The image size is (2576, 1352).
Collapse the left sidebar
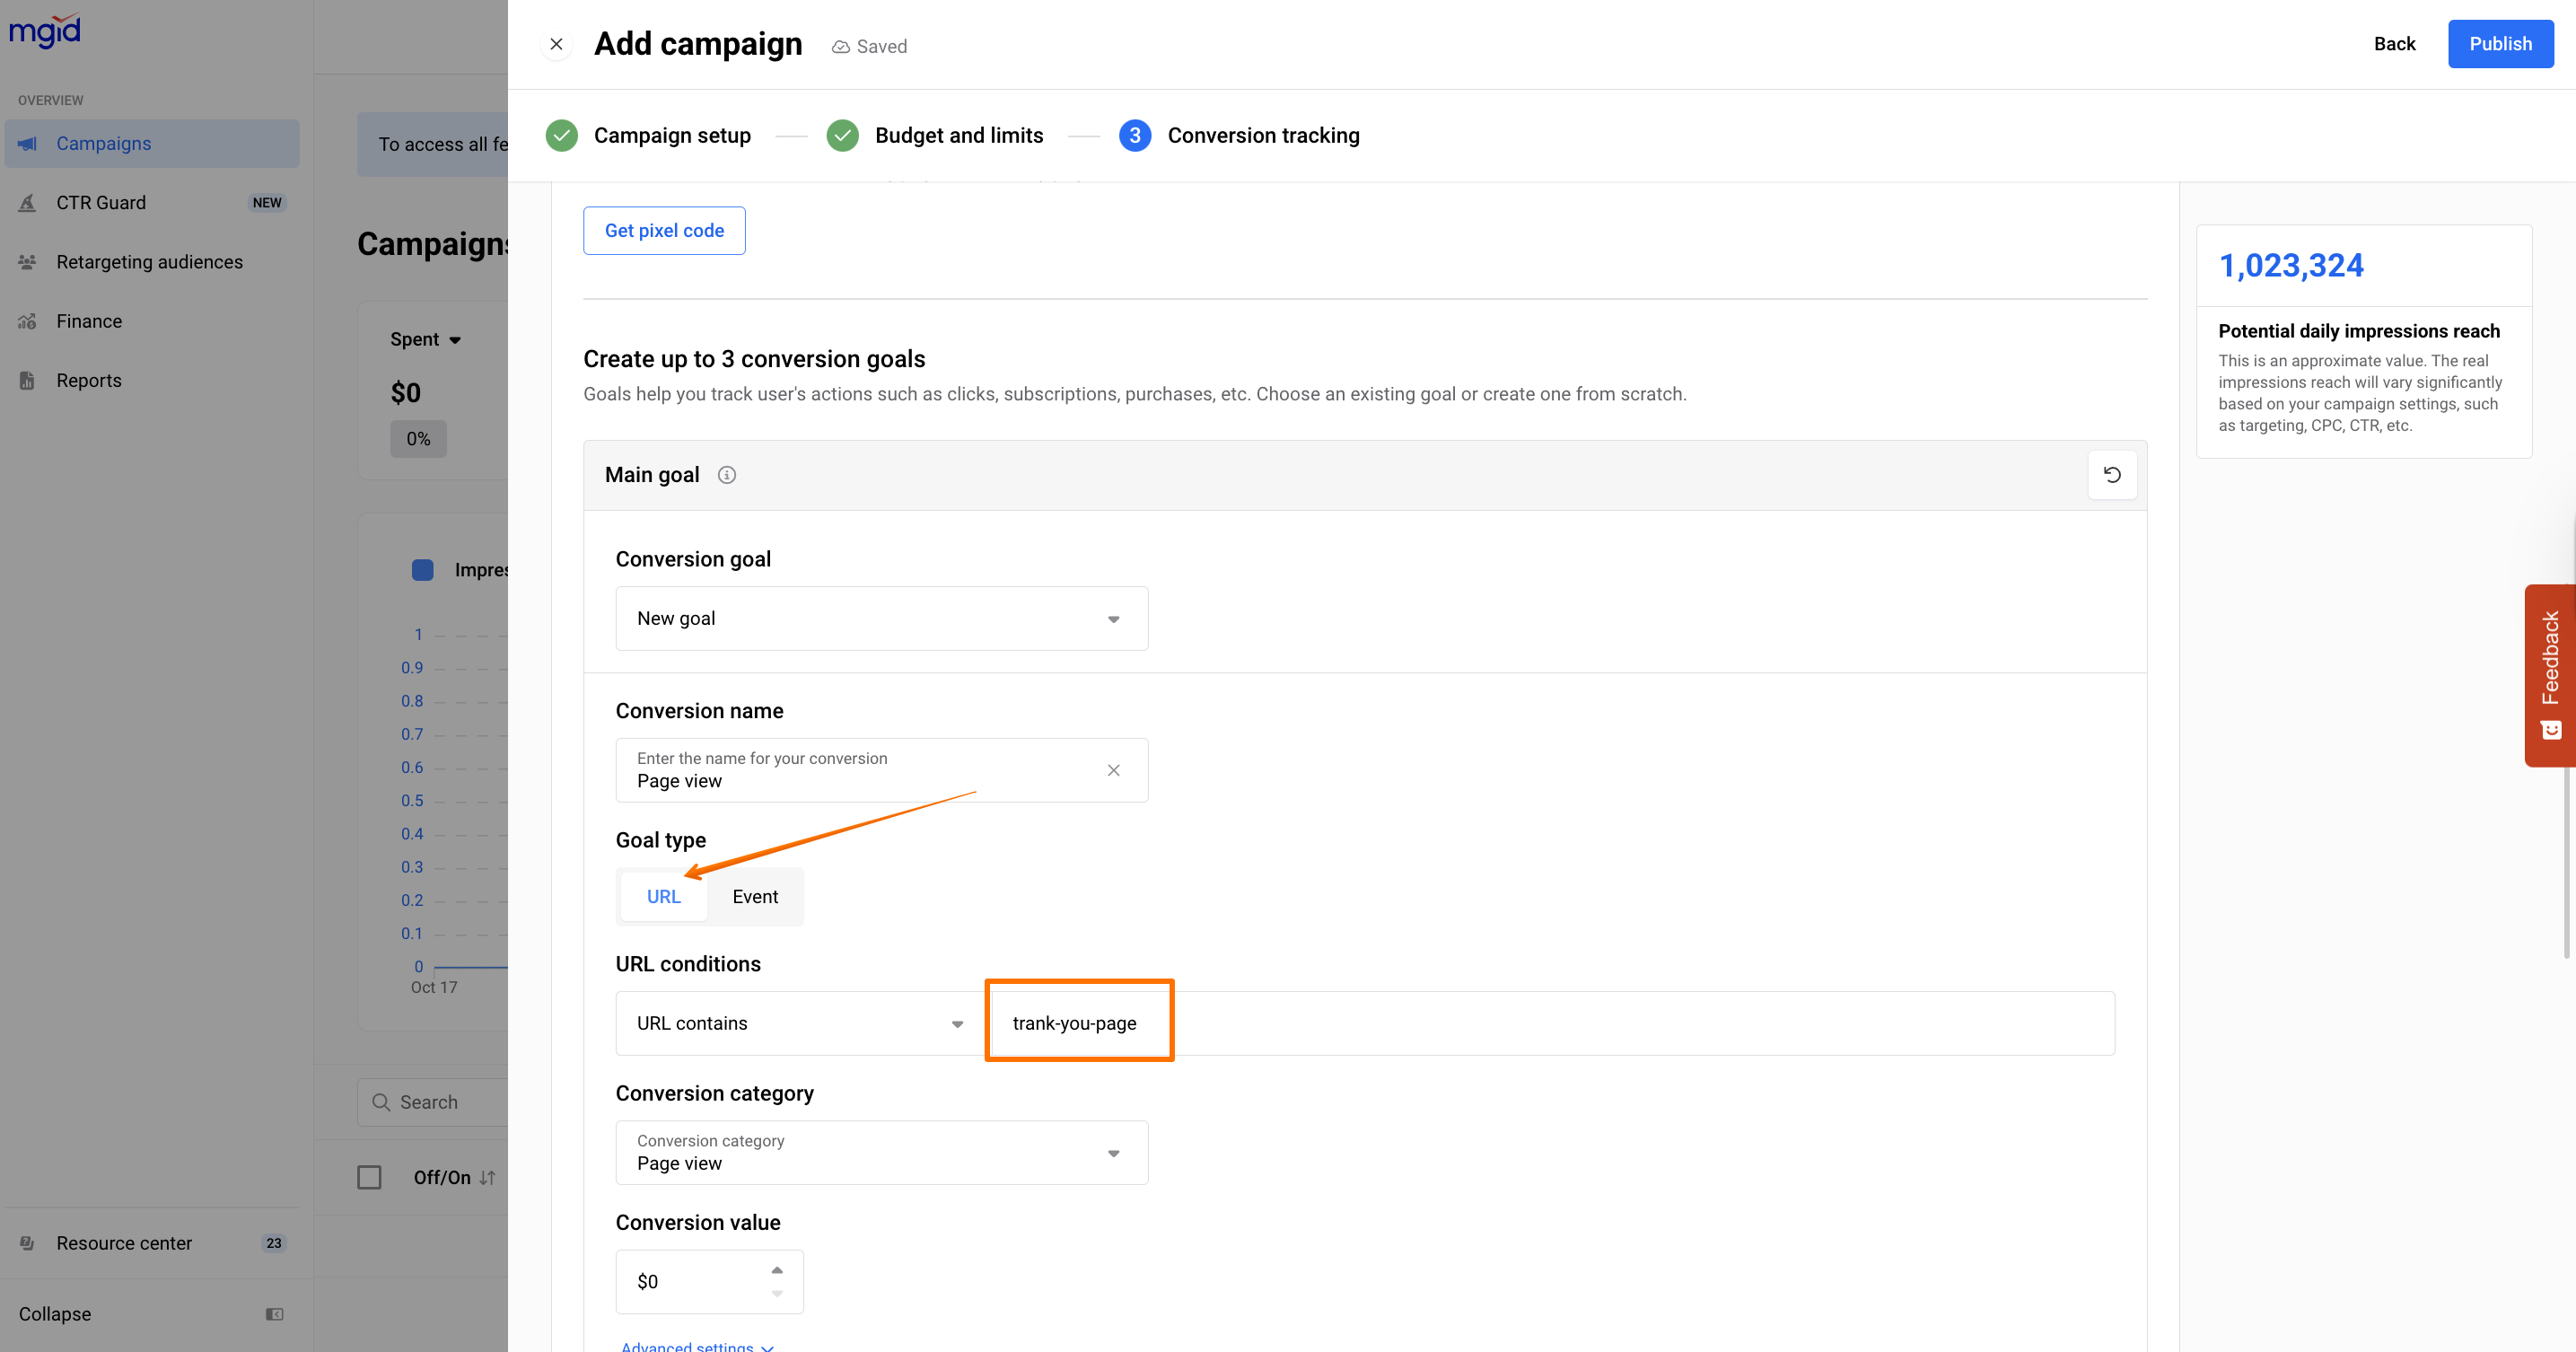55,1314
